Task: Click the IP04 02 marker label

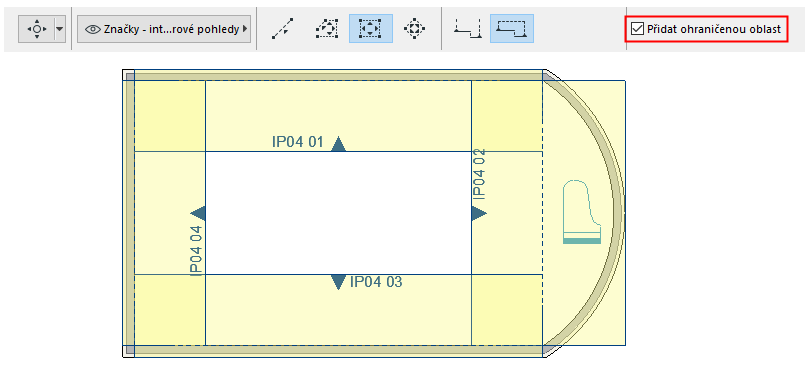Action: 479,174
